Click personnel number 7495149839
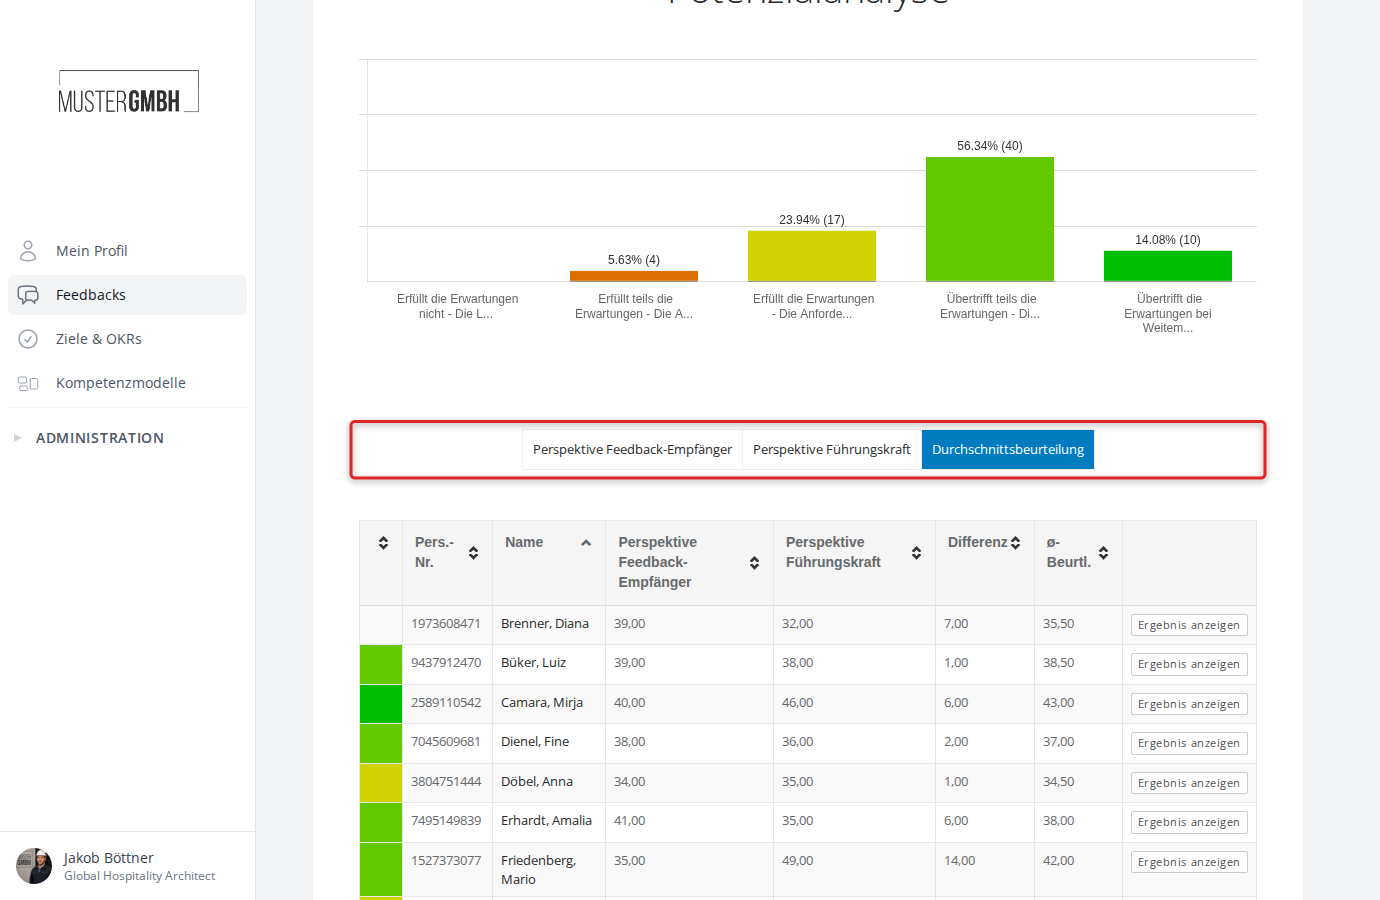 coord(446,821)
